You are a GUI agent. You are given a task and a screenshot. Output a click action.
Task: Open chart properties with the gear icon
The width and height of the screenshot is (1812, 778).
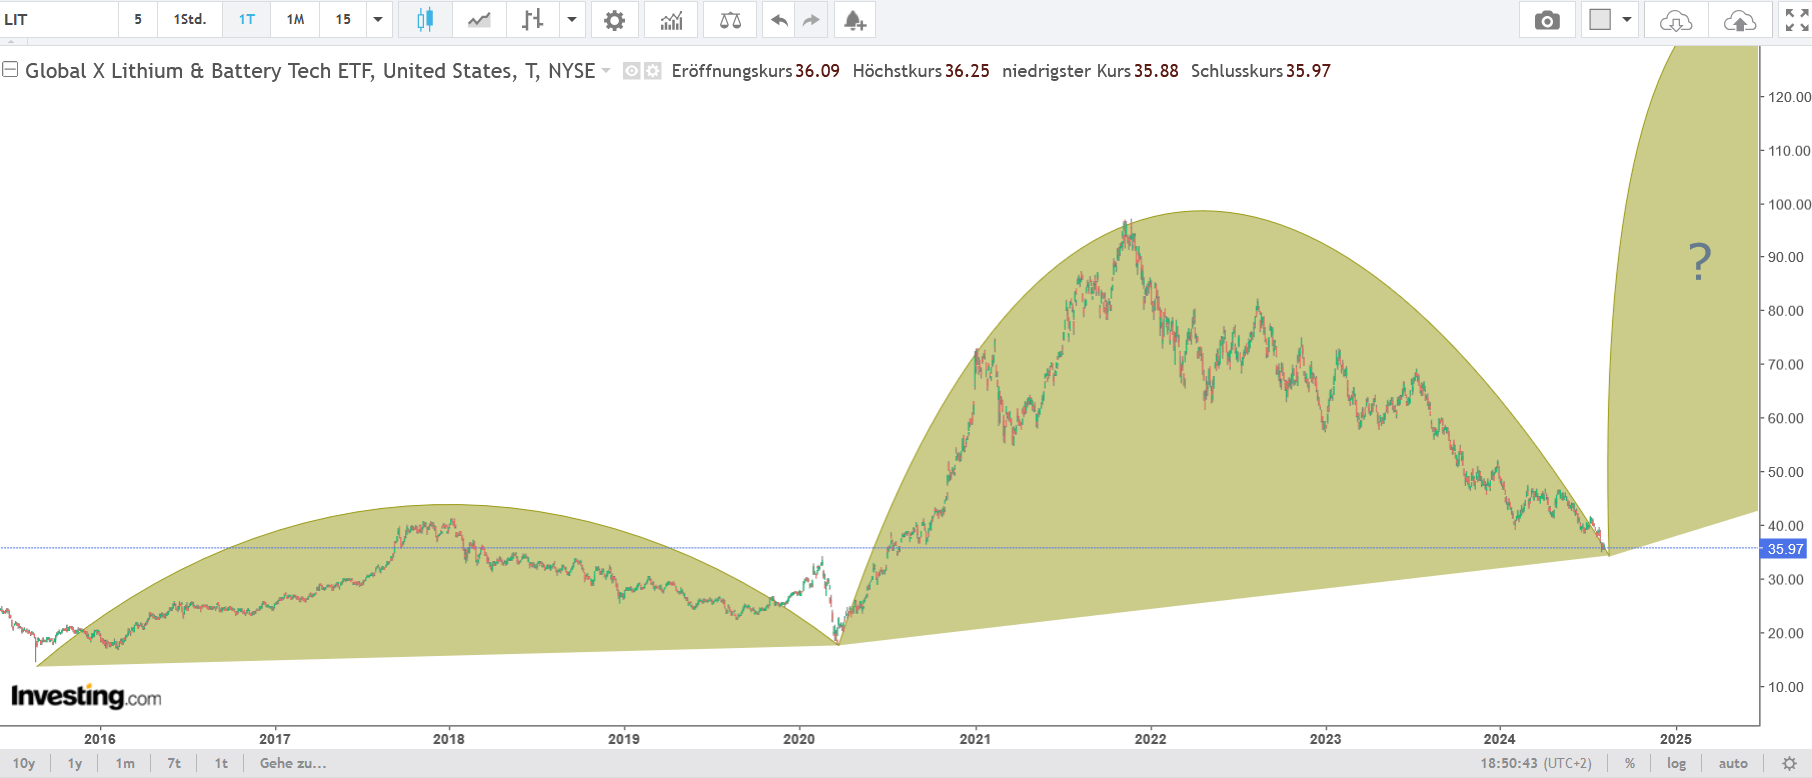[x=614, y=20]
